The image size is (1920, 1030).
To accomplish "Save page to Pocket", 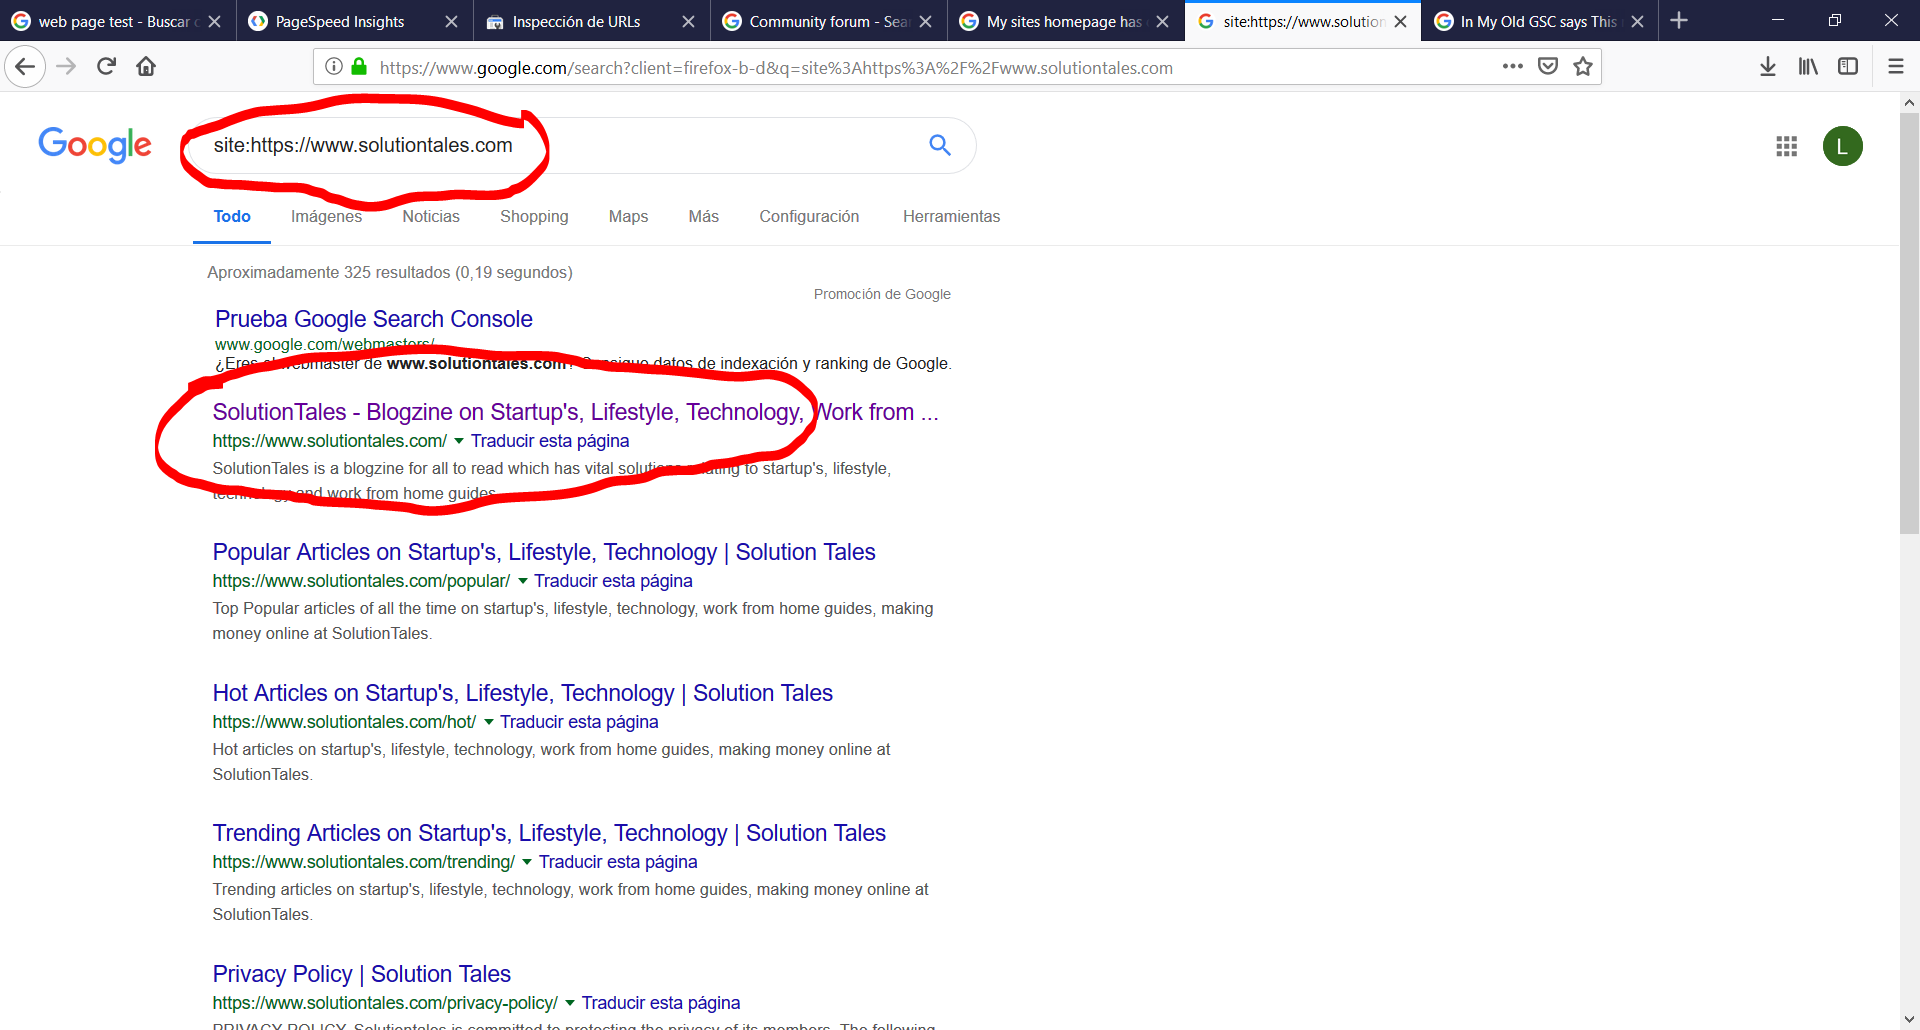I will pos(1548,67).
